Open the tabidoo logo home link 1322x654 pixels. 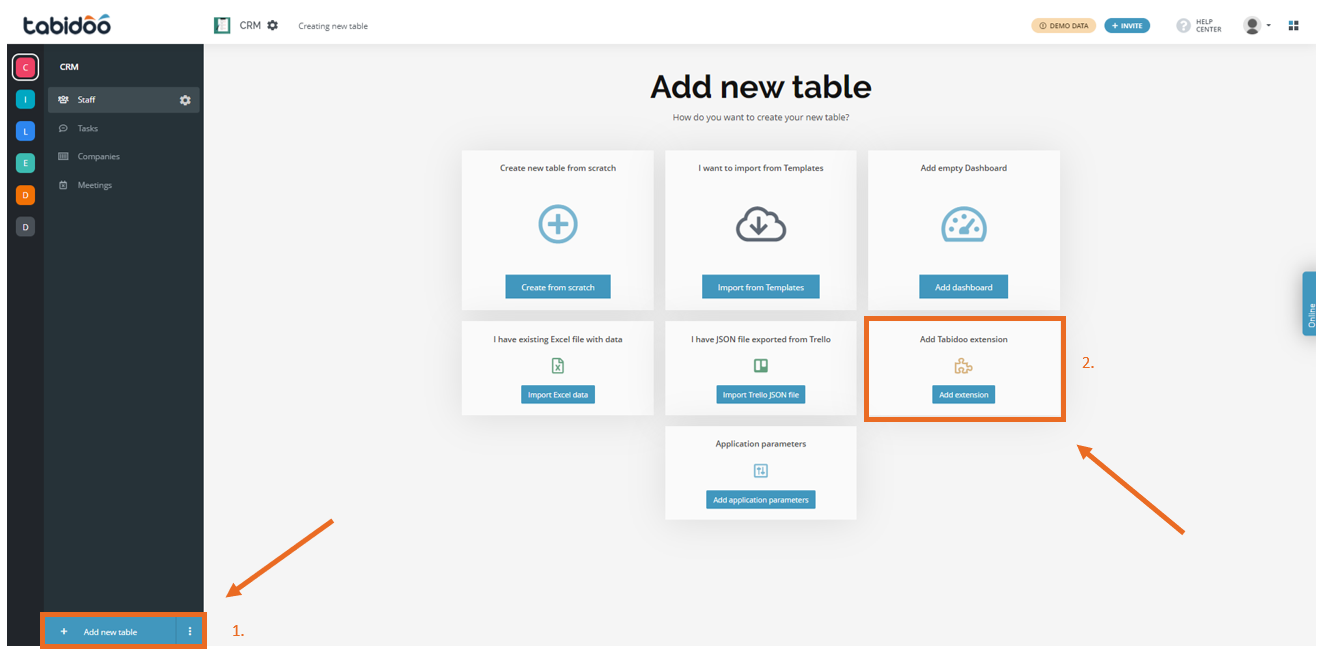point(66,24)
